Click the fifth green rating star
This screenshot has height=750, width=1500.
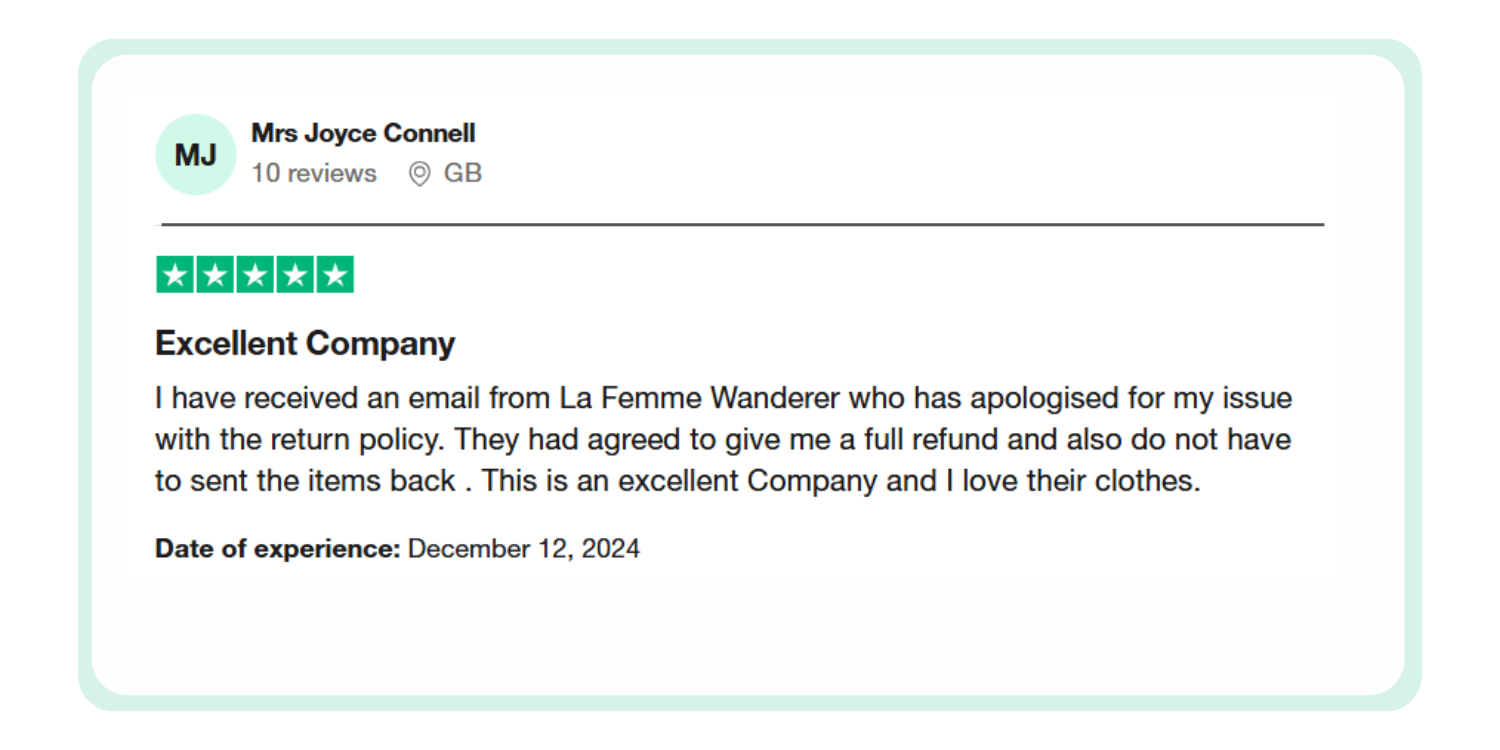pos(335,275)
